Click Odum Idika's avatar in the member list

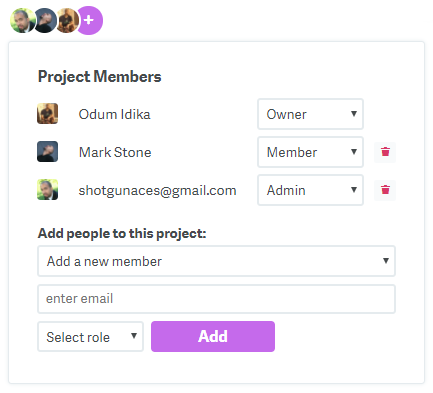tap(47, 114)
